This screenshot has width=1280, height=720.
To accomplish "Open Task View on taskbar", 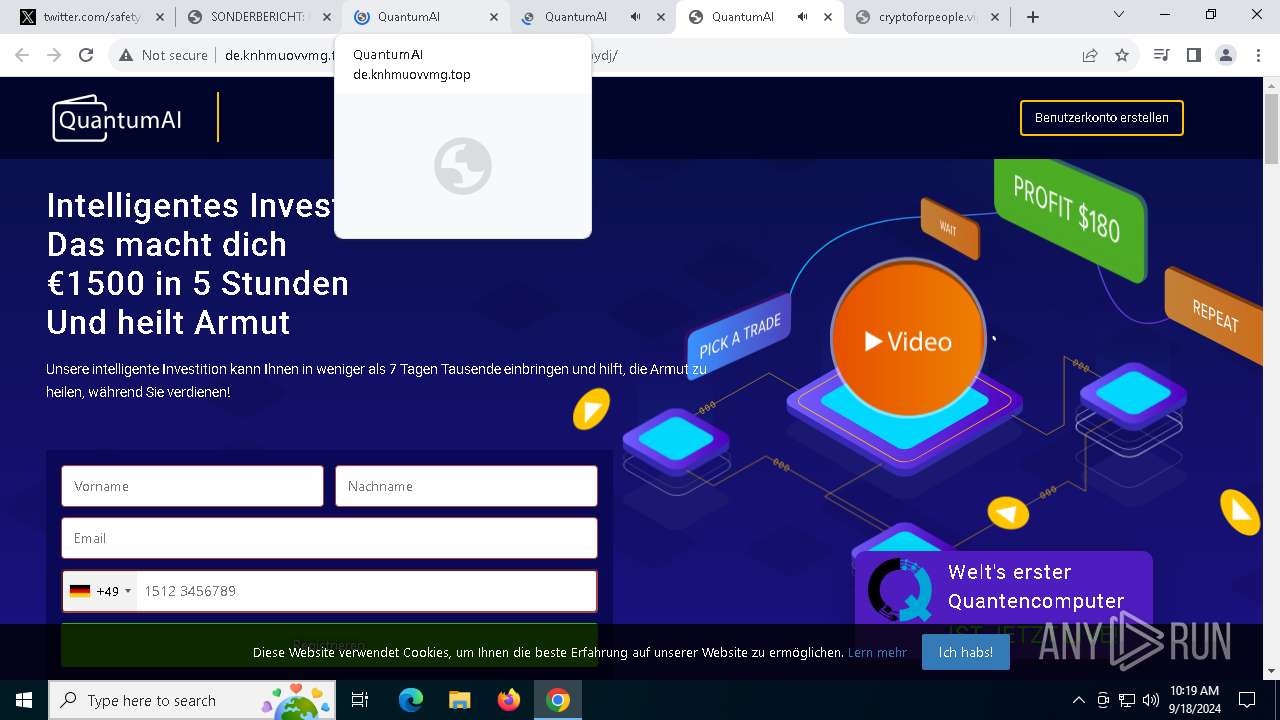I will (360, 700).
